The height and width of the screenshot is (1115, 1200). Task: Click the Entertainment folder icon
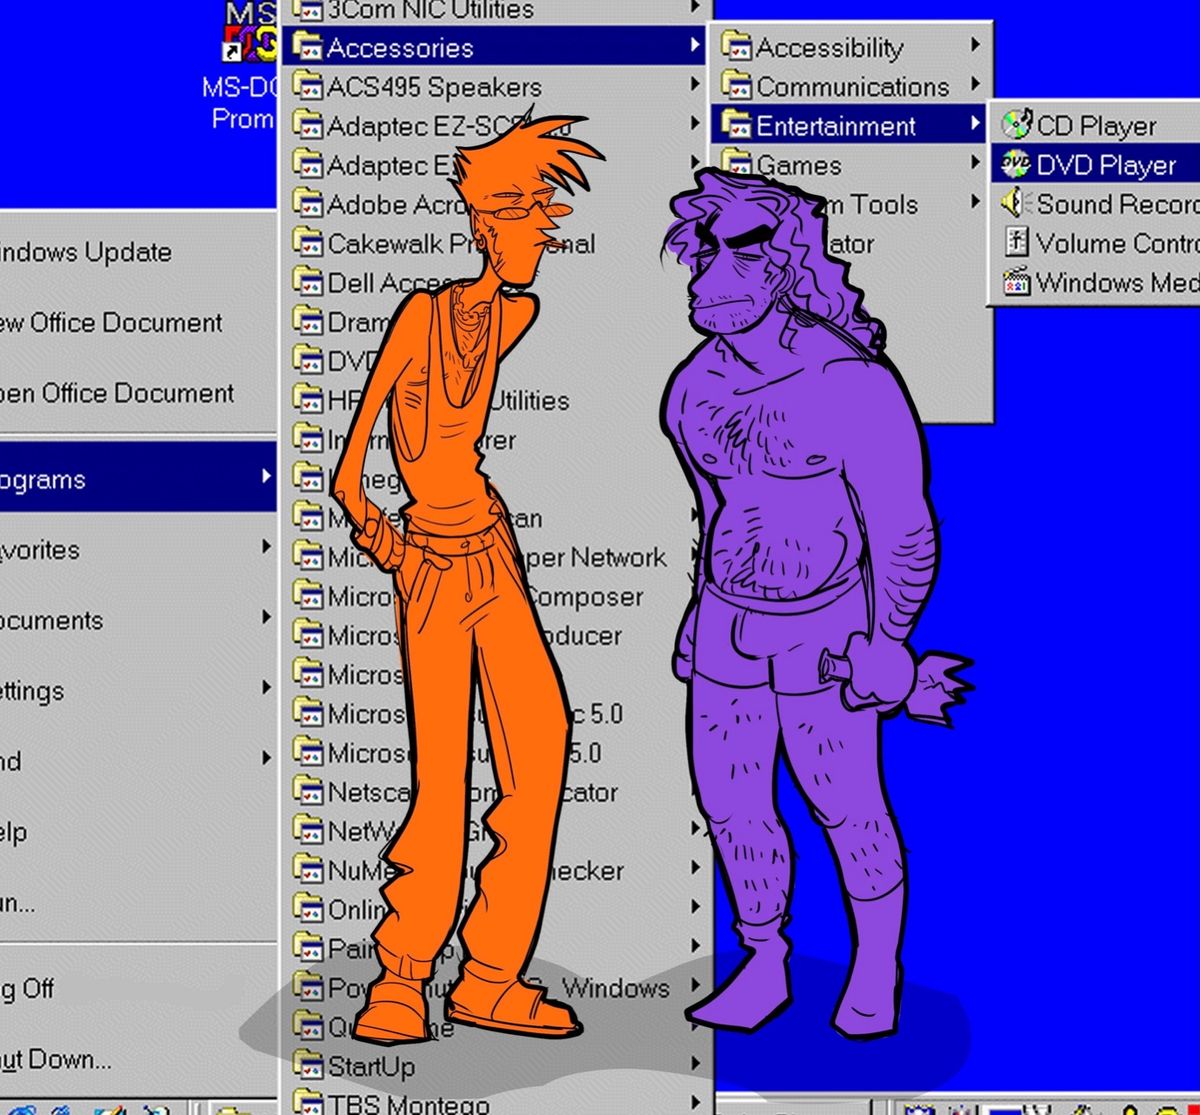point(737,124)
